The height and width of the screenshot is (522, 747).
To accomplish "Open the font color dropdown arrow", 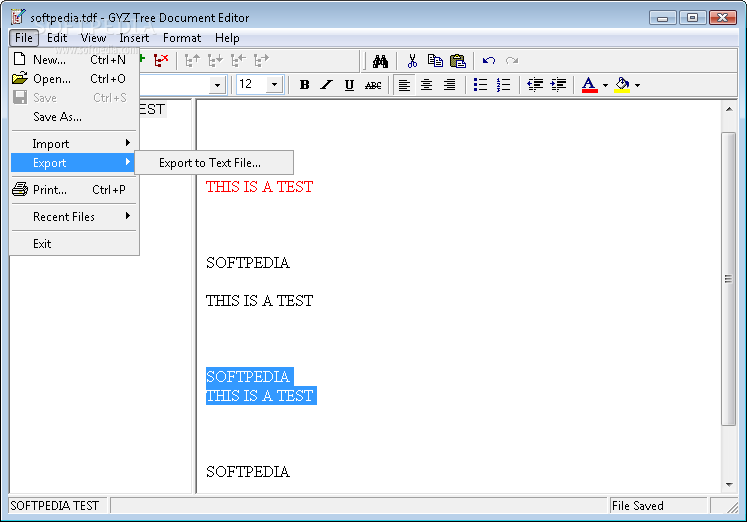I will tap(605, 86).
